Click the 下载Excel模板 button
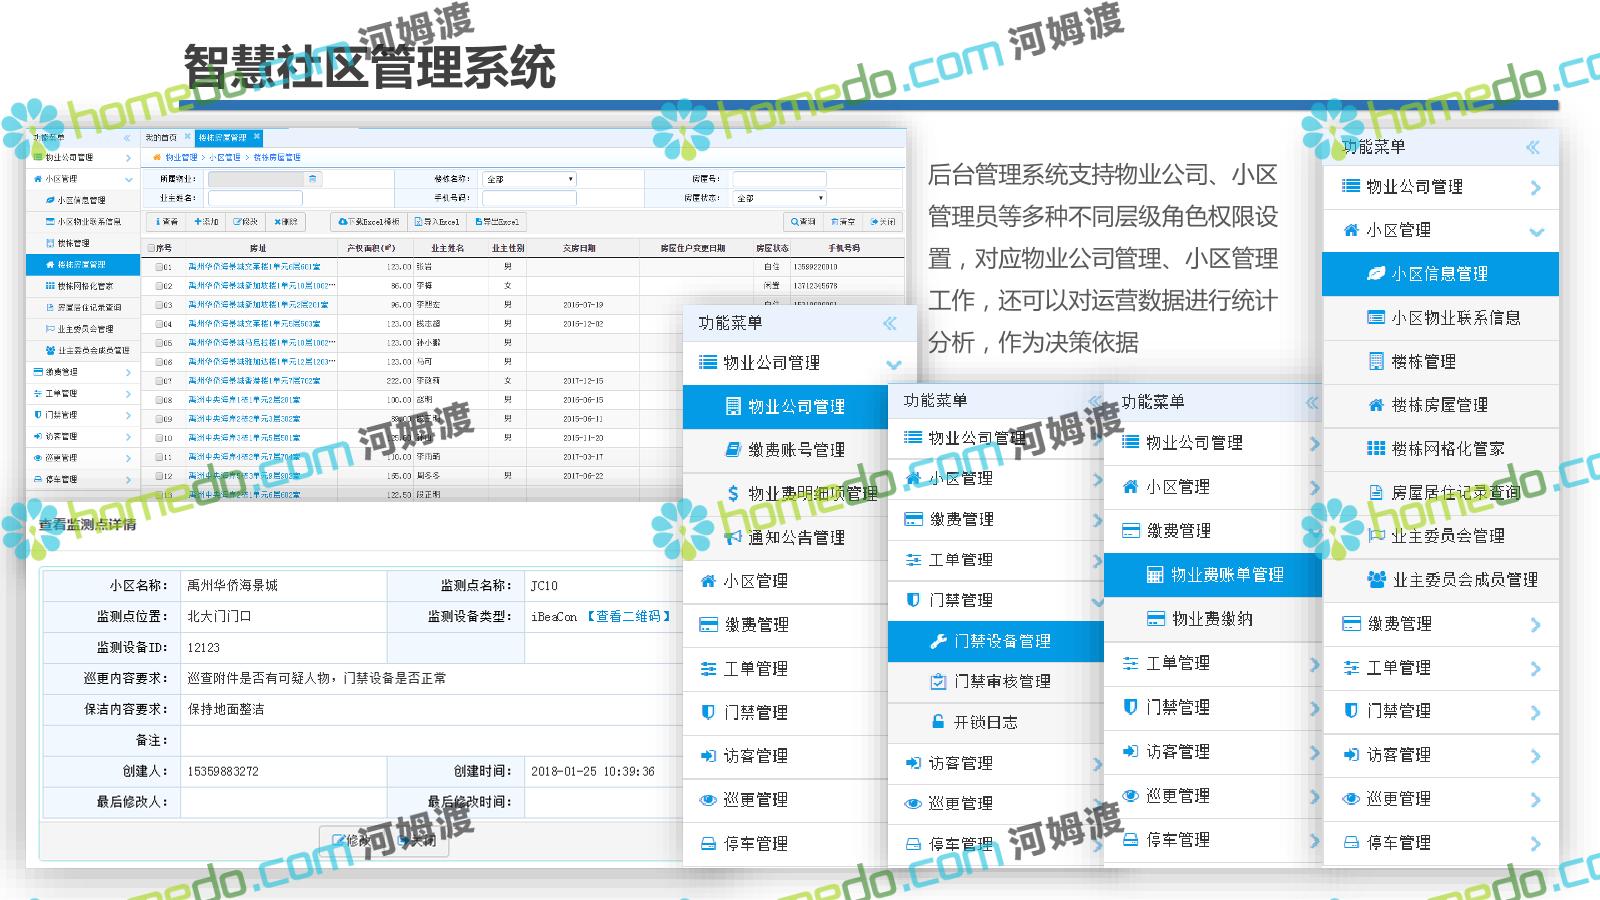Image resolution: width=1600 pixels, height=900 pixels. pos(369,222)
